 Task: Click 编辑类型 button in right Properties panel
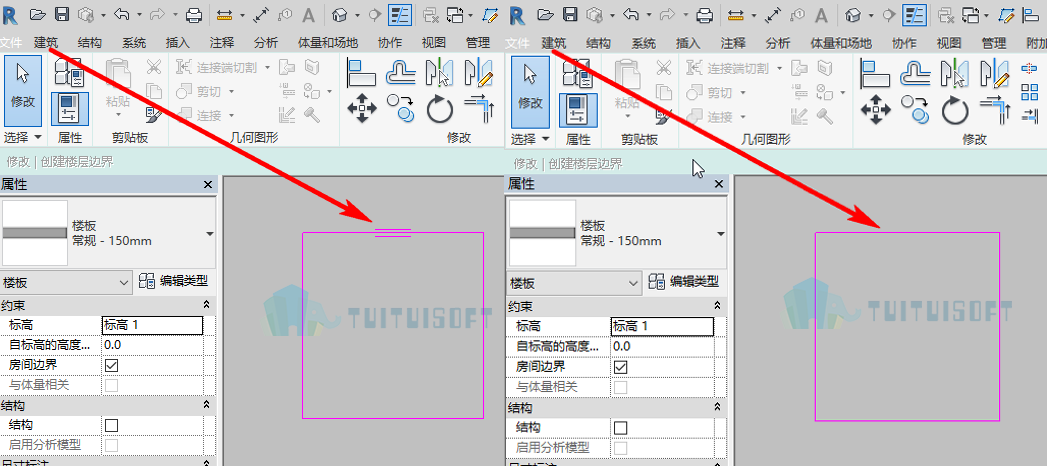pos(683,282)
